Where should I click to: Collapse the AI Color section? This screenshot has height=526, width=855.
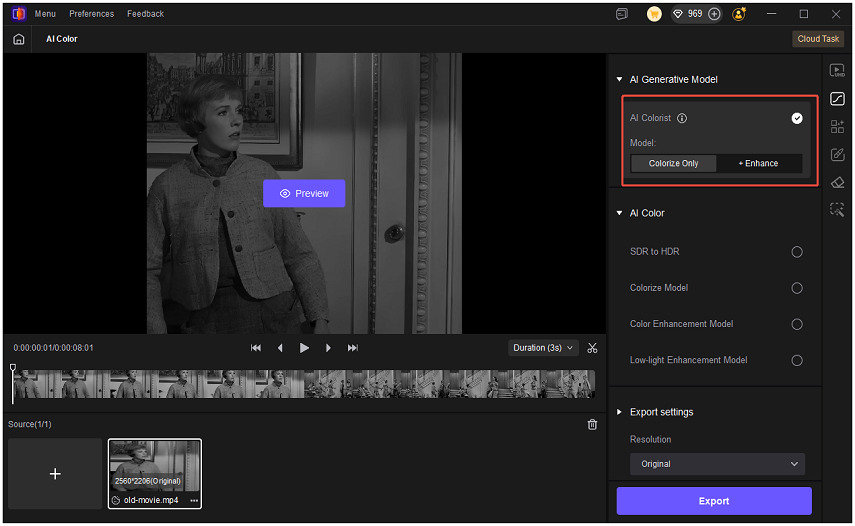tap(619, 213)
